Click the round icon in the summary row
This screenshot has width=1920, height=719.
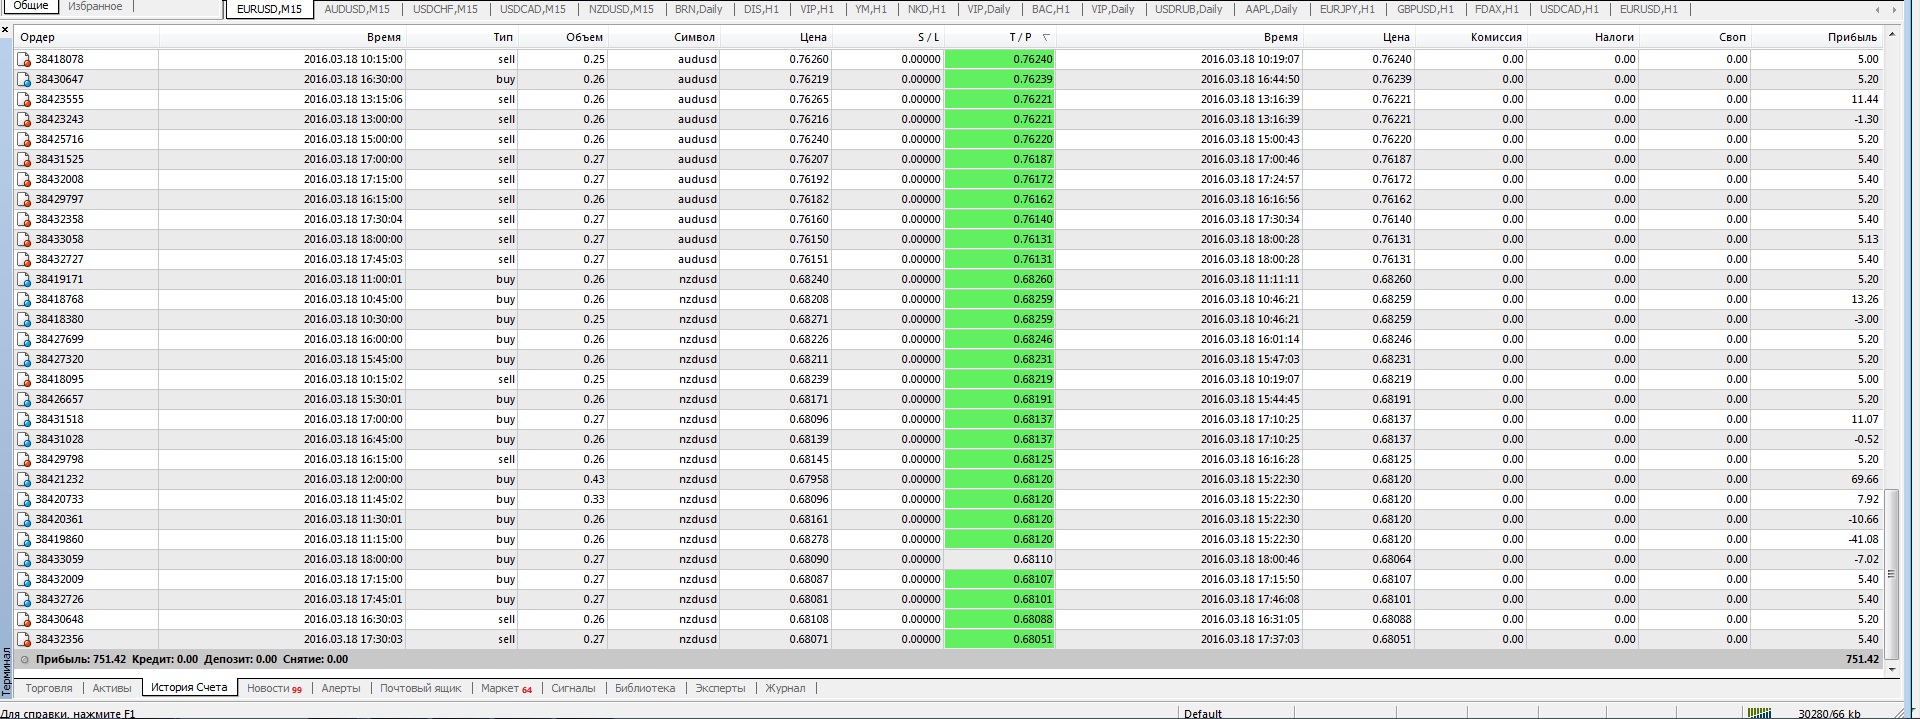(25, 660)
